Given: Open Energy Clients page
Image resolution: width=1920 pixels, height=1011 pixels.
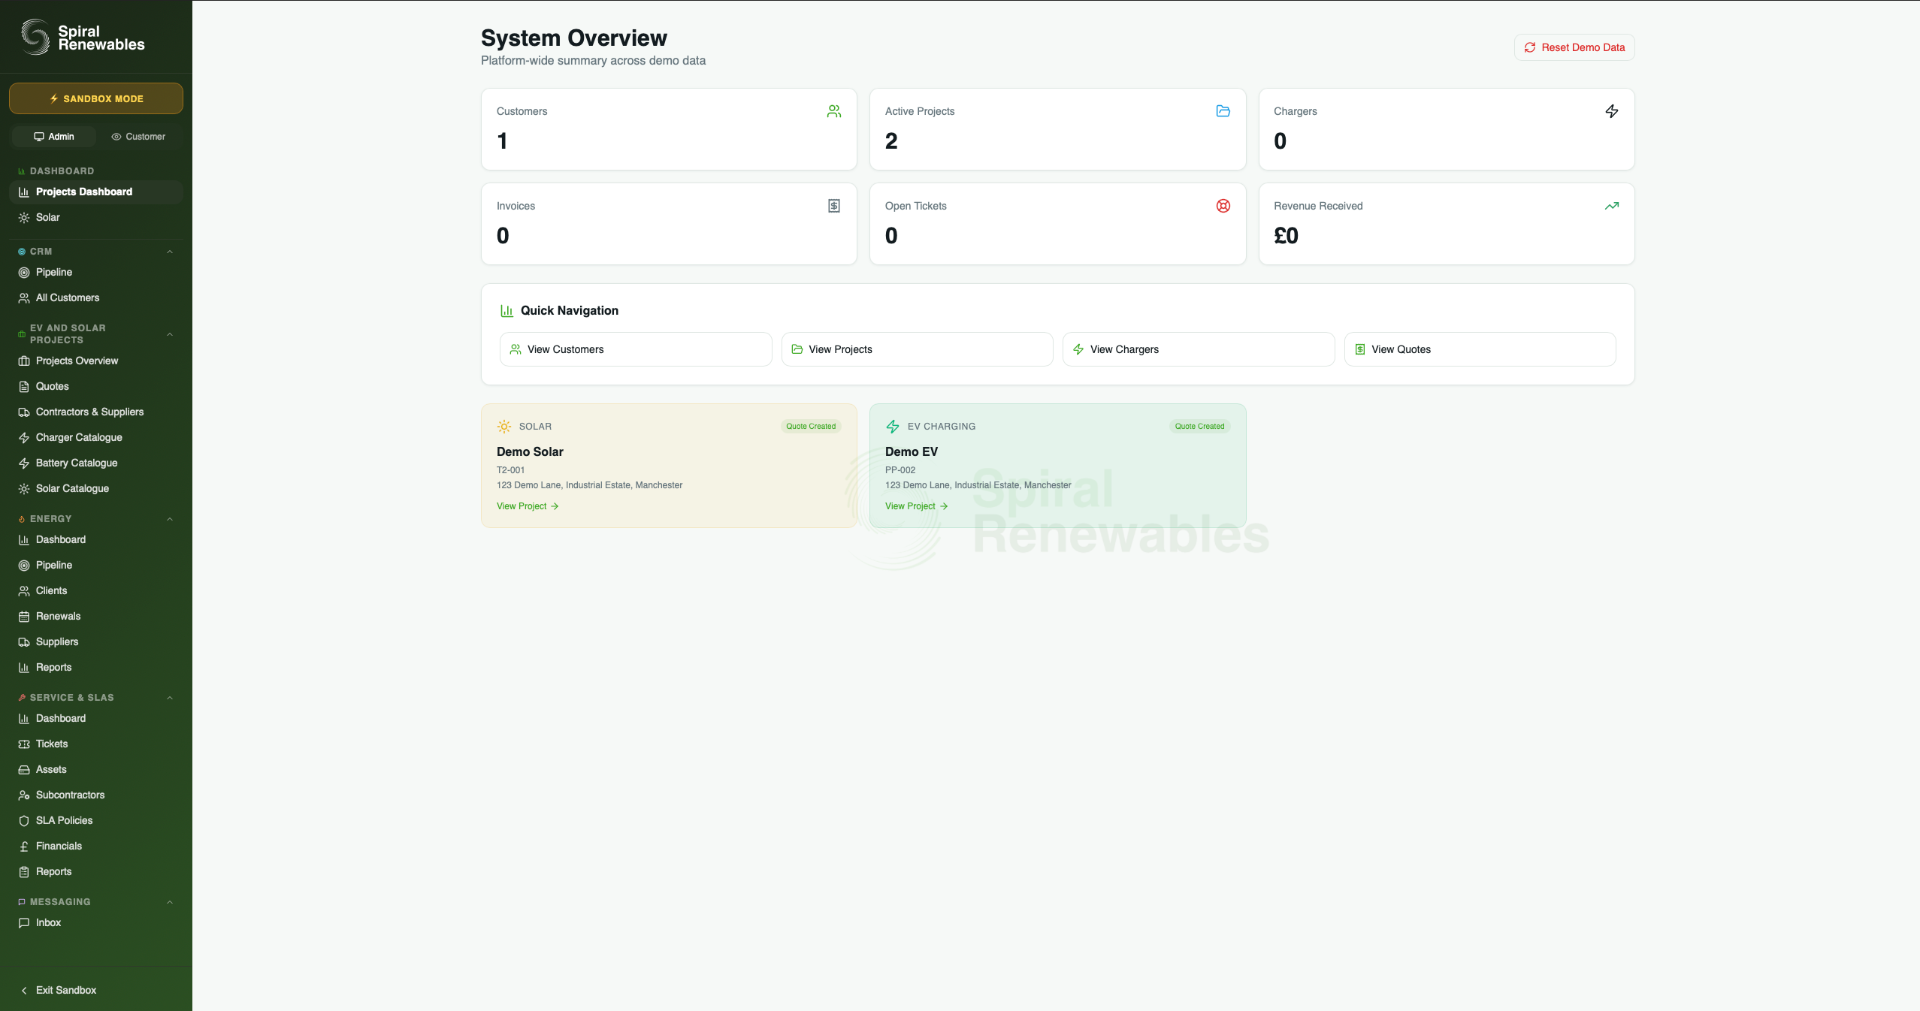Looking at the screenshot, I should 96,591.
